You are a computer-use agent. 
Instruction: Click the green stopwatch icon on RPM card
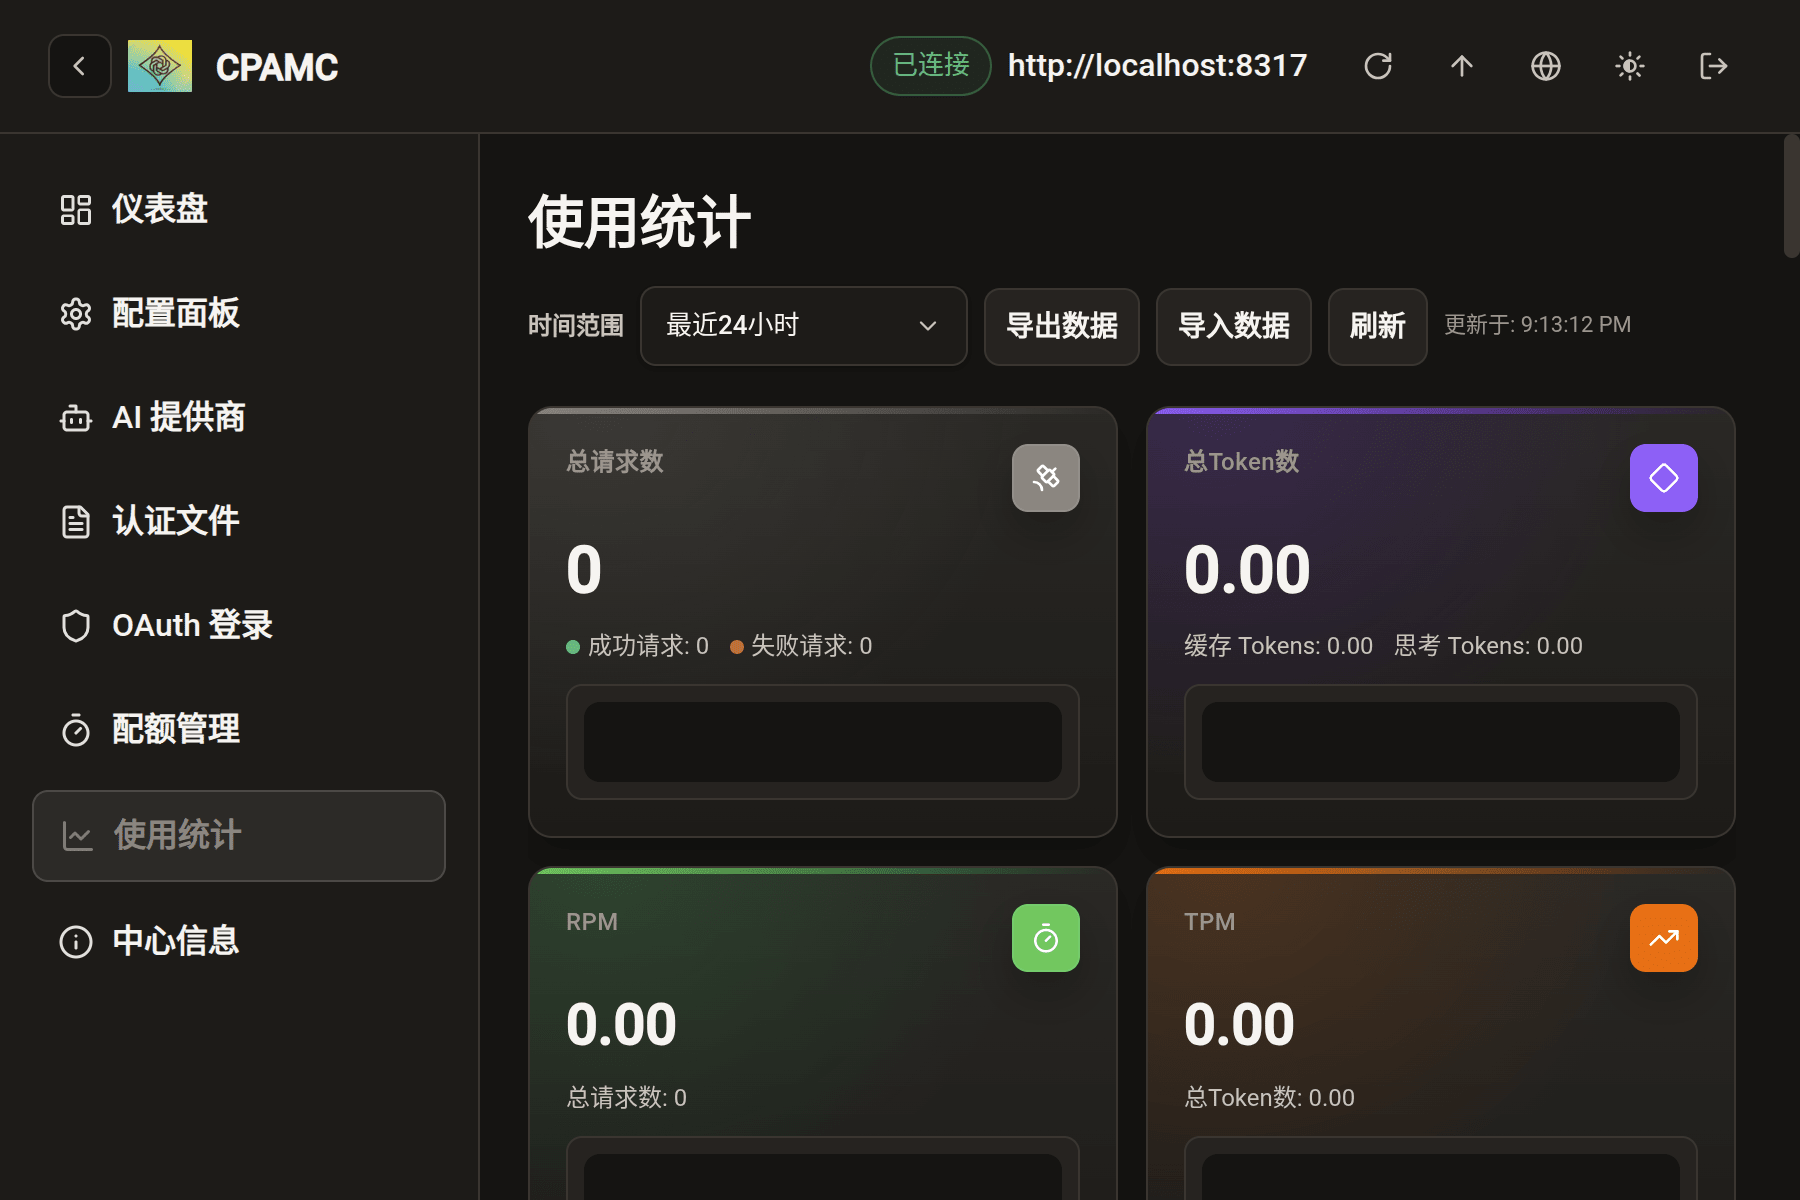point(1046,938)
